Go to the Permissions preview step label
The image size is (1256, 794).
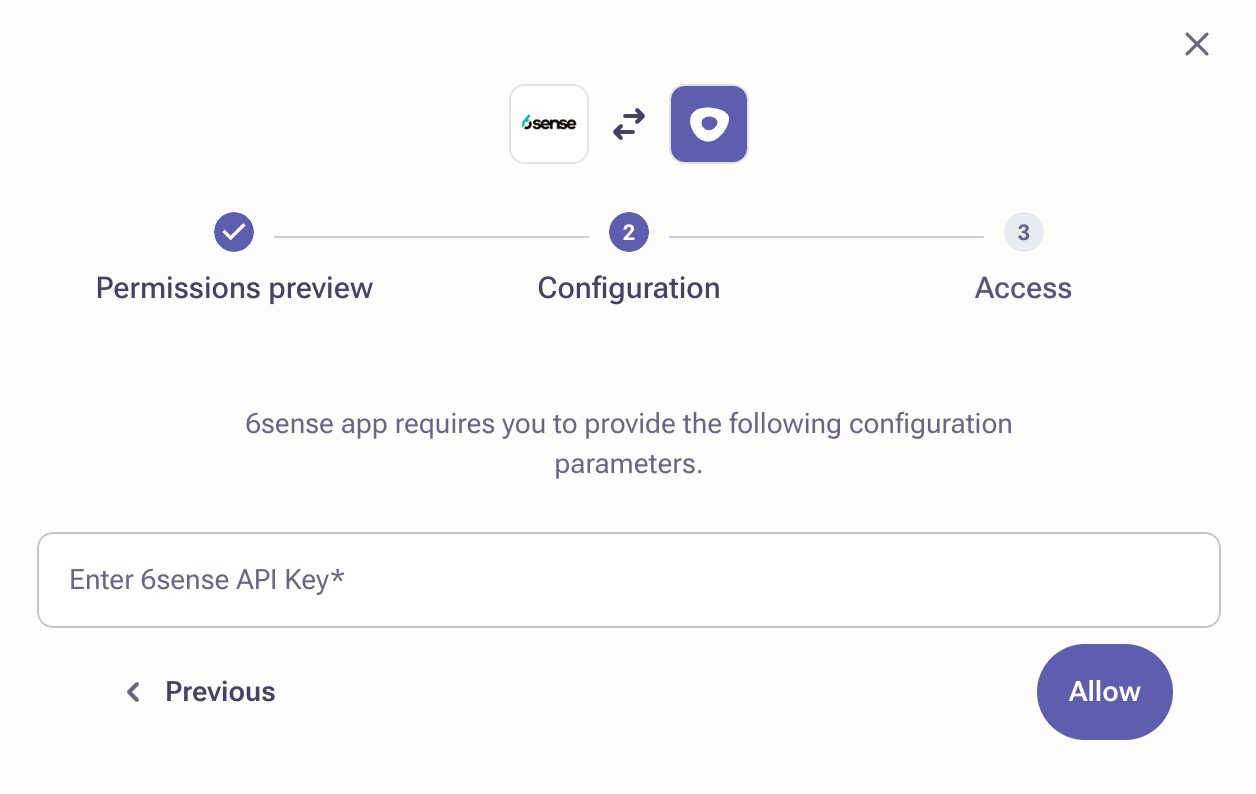[234, 288]
